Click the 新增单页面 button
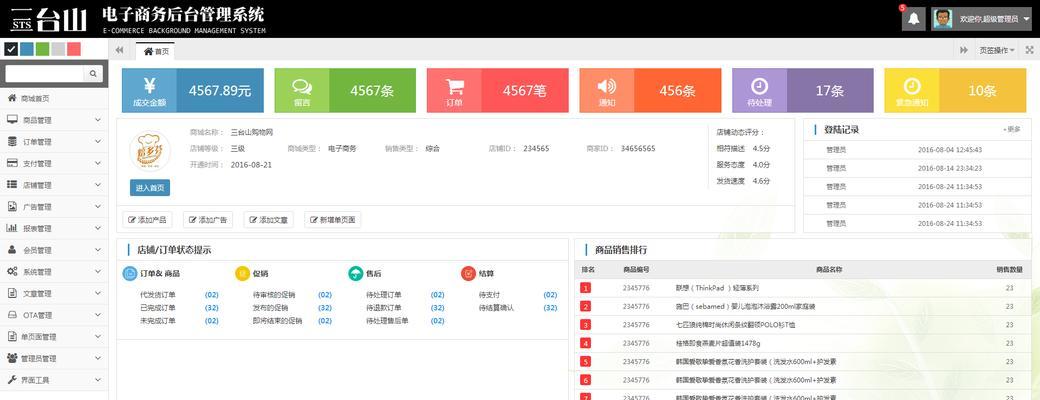Image resolution: width=1040 pixels, height=400 pixels. (x=333, y=220)
